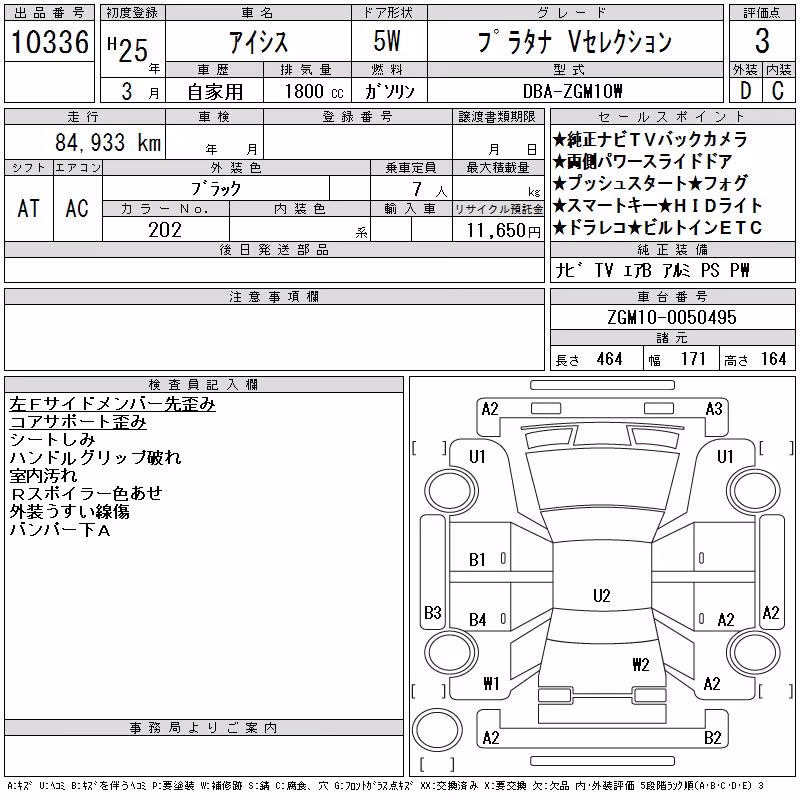This screenshot has width=800, height=800.
Task: Click the sales point 両側パワースライドドア
Action: 642,161
